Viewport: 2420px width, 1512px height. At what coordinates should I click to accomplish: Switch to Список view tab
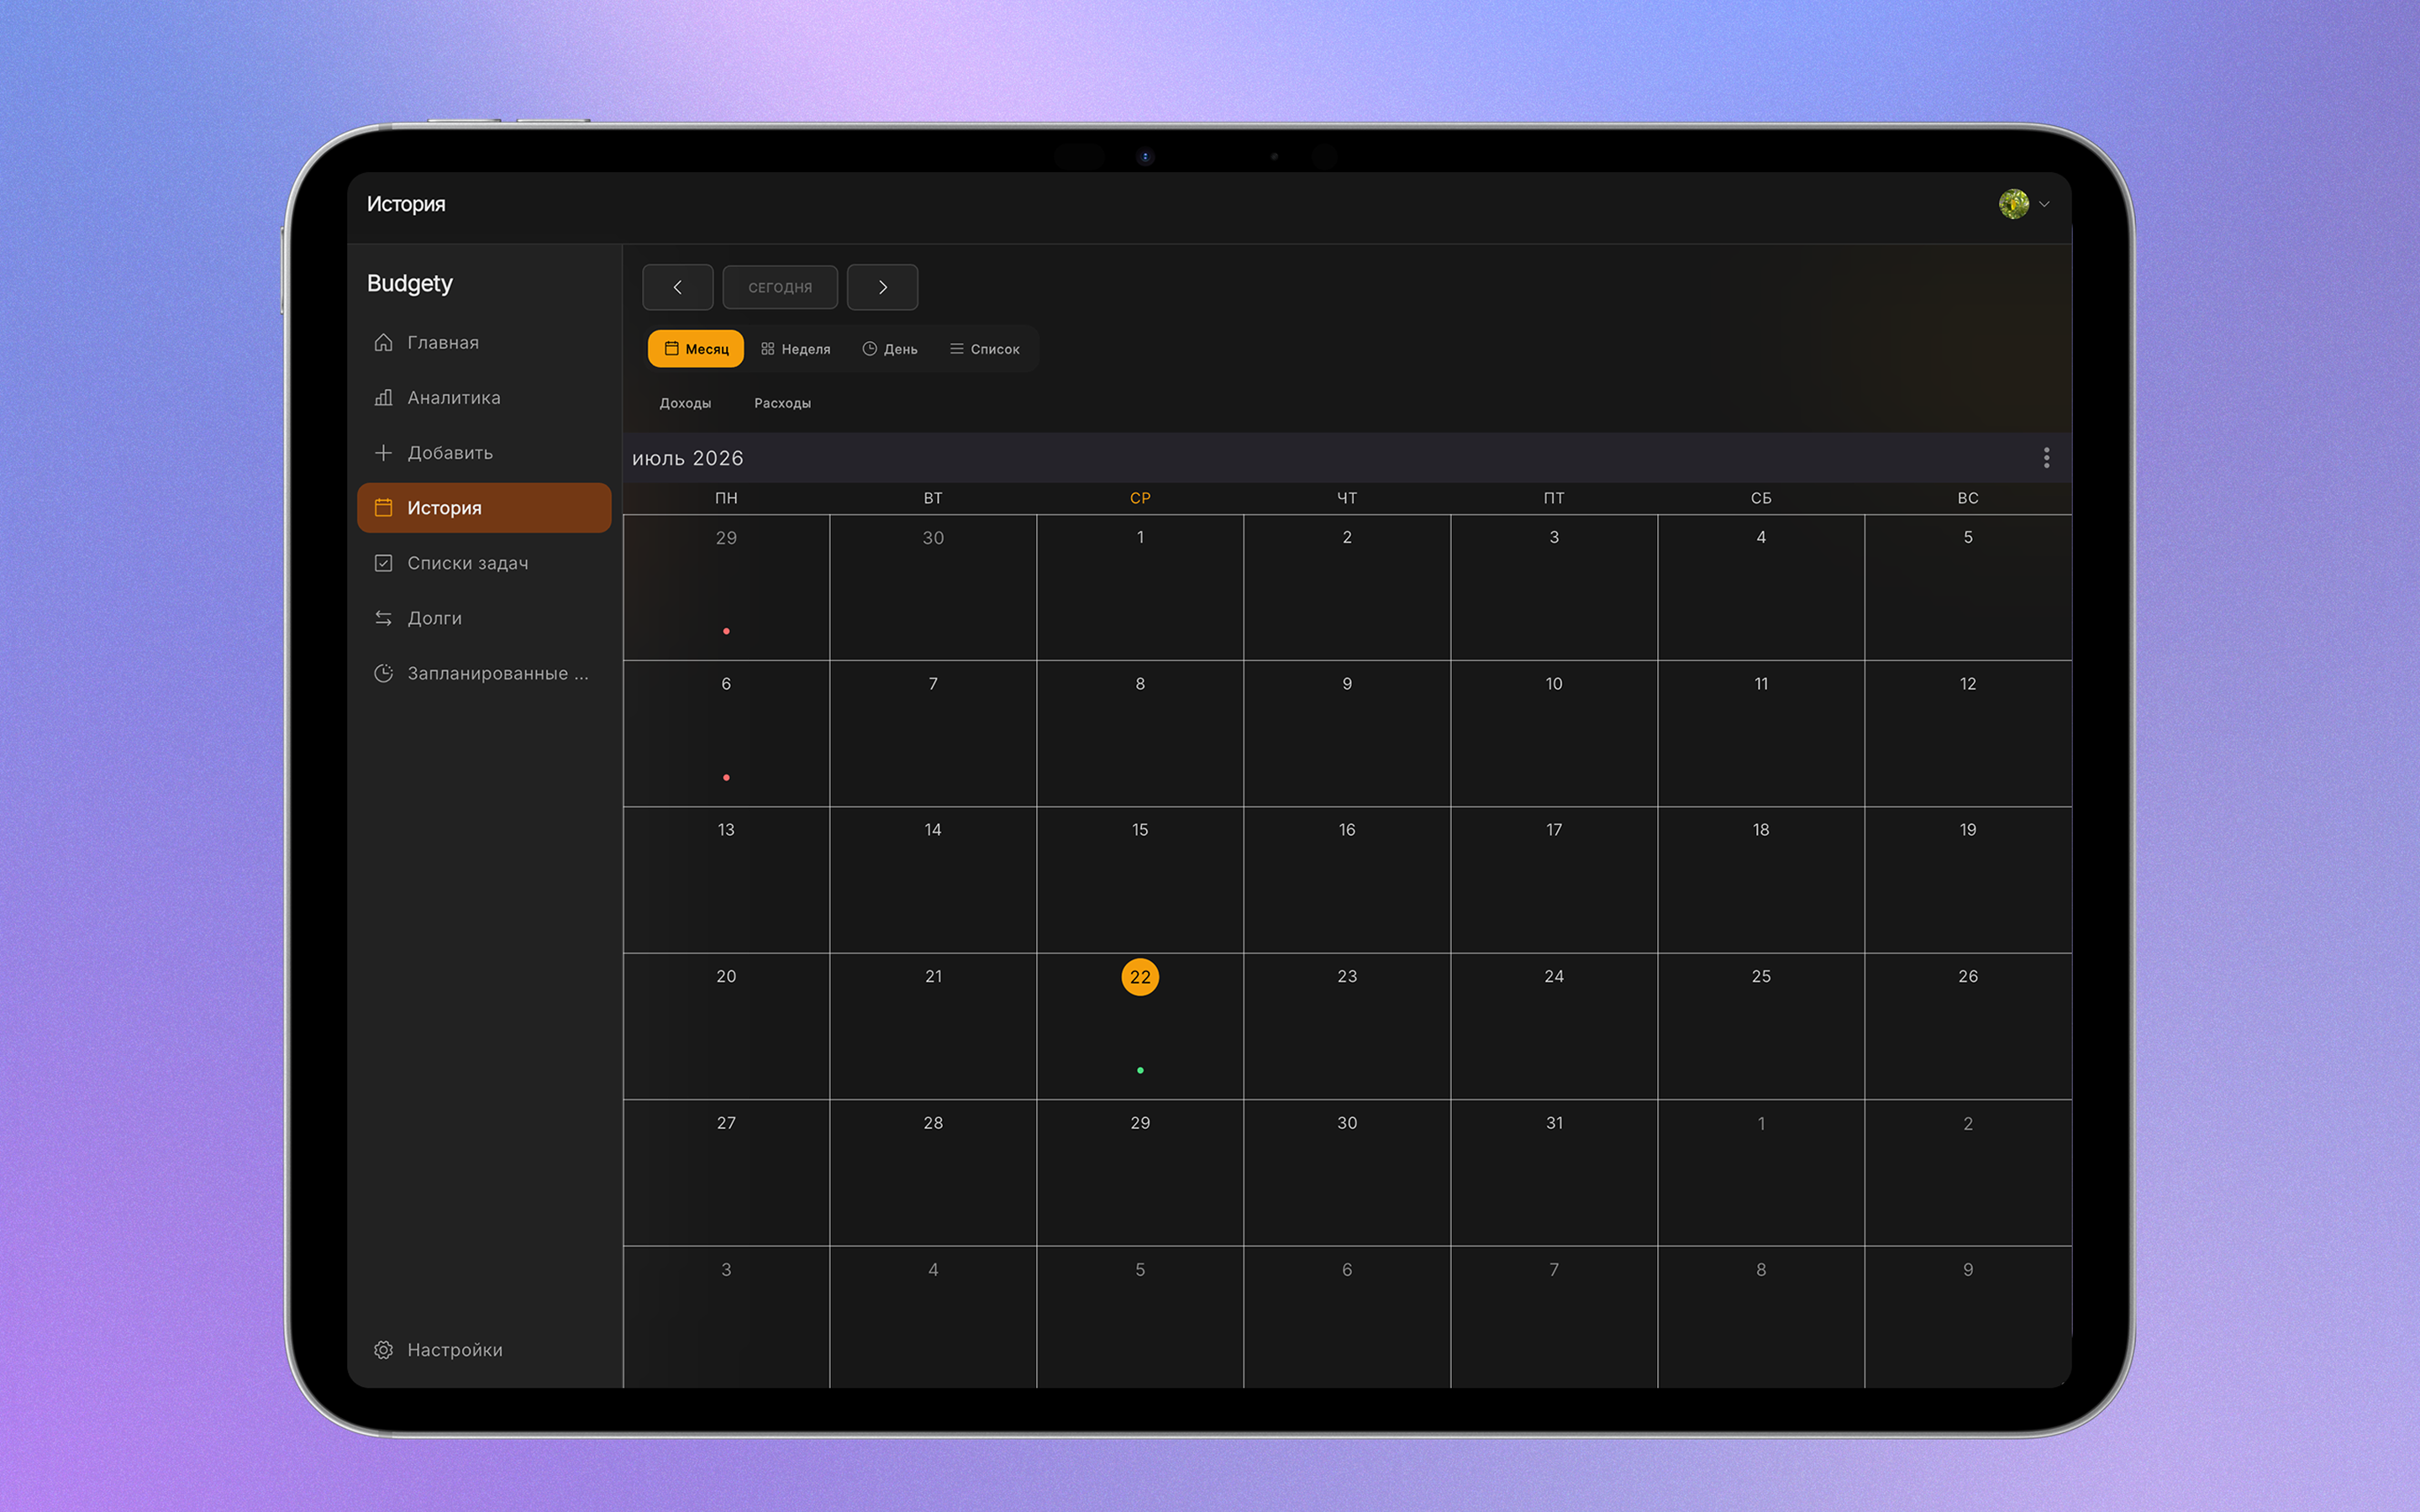pos(985,349)
